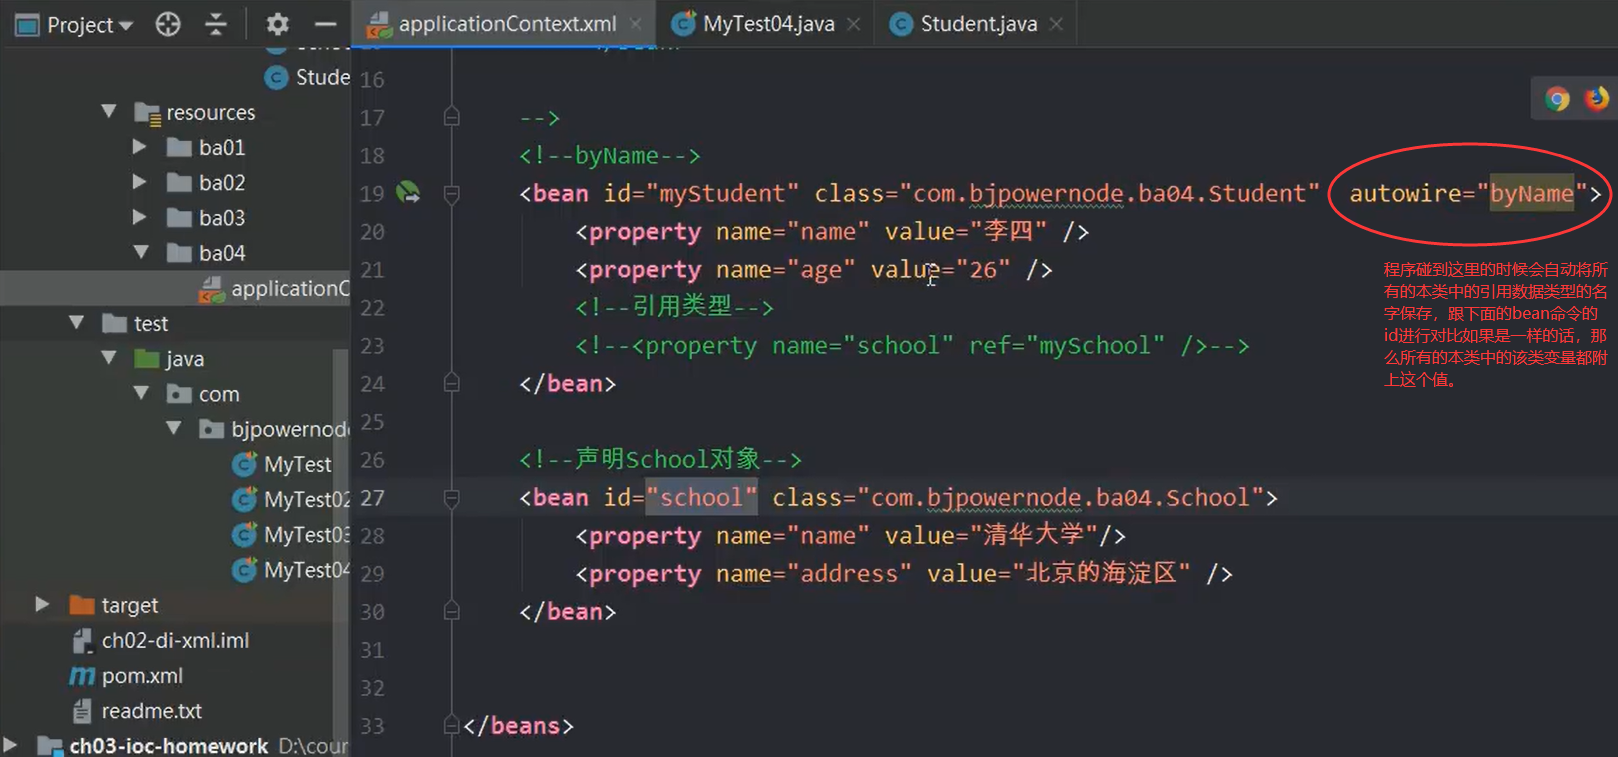Screen dimensions: 1618x757
Task: Click the resources folder icon
Action: pyautogui.click(x=148, y=113)
